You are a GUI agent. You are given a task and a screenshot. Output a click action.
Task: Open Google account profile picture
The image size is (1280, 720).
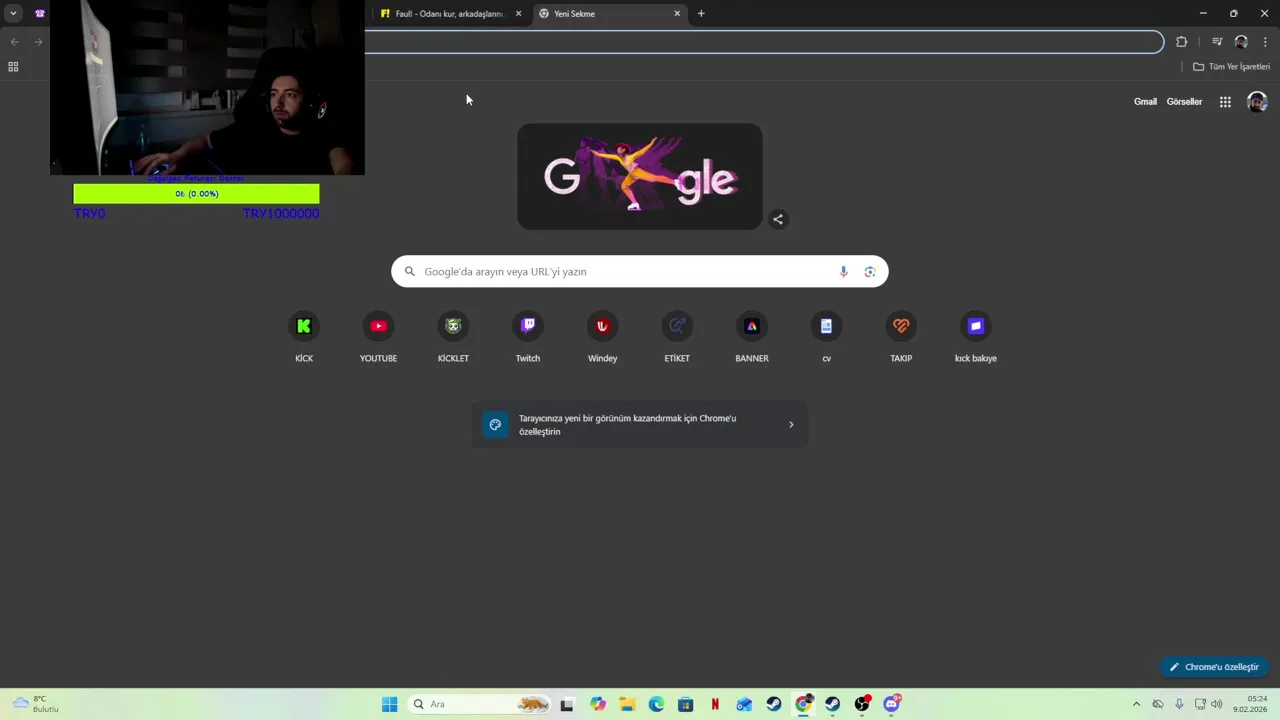[1257, 102]
